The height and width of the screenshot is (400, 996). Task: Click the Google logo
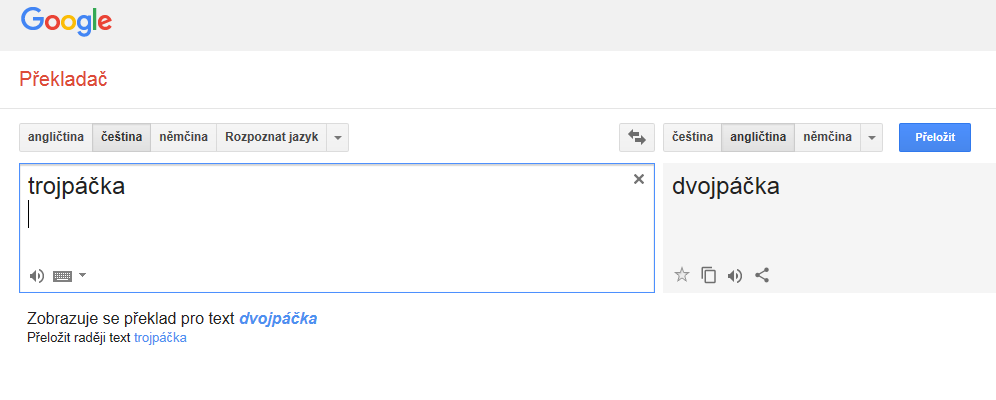pyautogui.click(x=66, y=21)
